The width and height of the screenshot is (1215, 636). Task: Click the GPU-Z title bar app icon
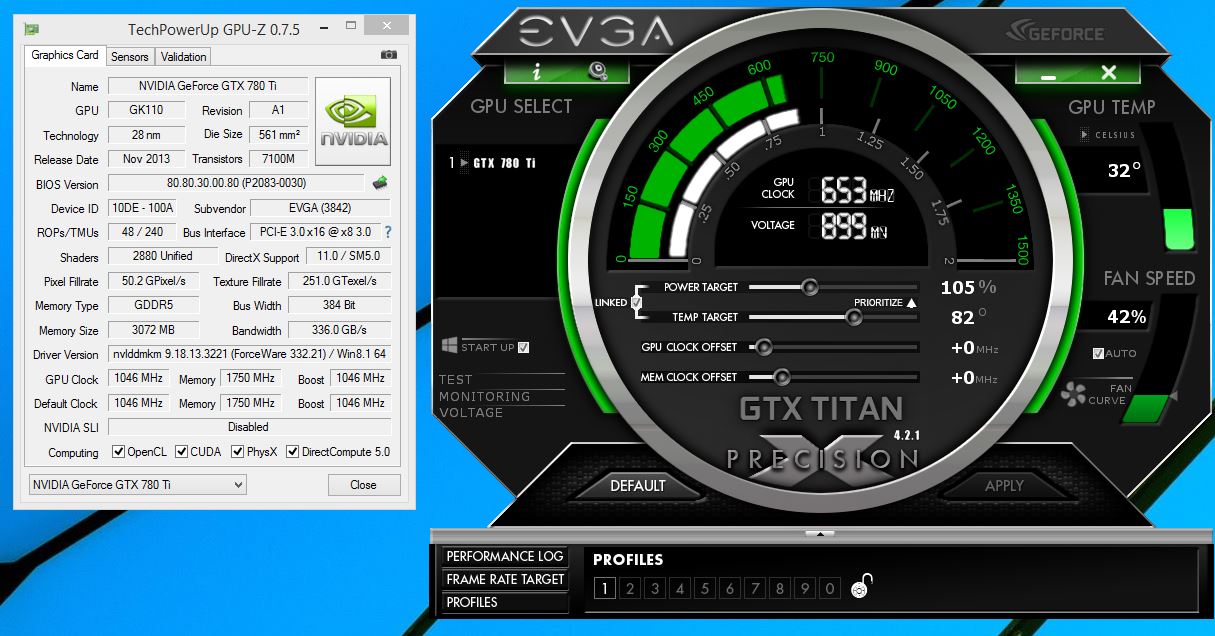32,28
